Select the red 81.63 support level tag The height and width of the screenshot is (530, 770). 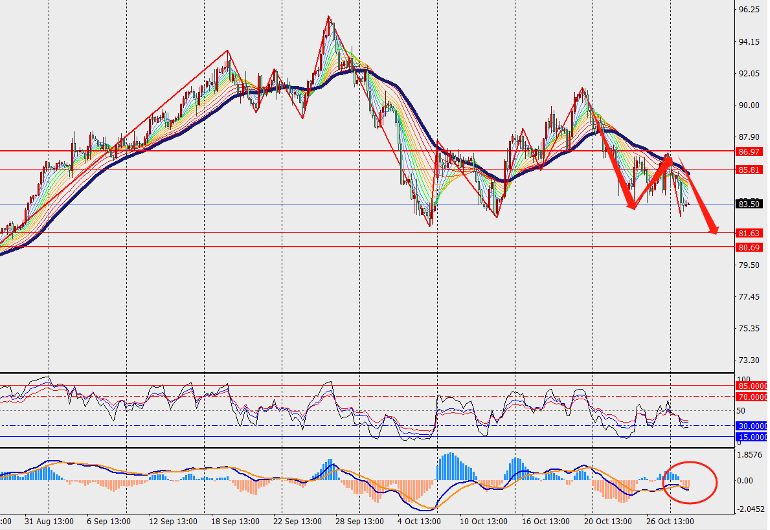tap(749, 233)
